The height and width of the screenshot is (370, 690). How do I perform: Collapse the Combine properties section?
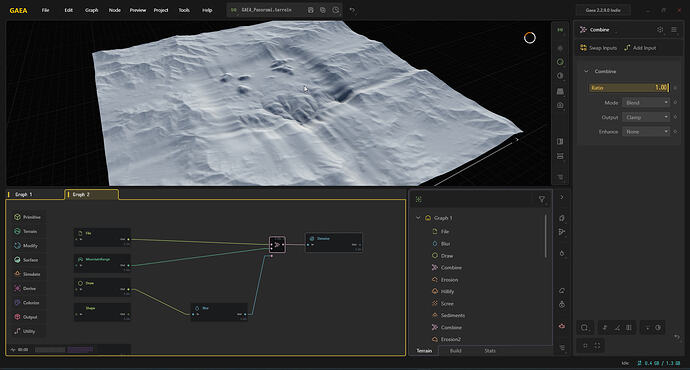[586, 71]
